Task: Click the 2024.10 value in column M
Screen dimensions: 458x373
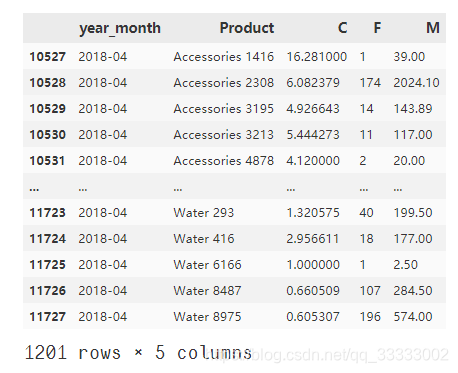Action: 416,83
